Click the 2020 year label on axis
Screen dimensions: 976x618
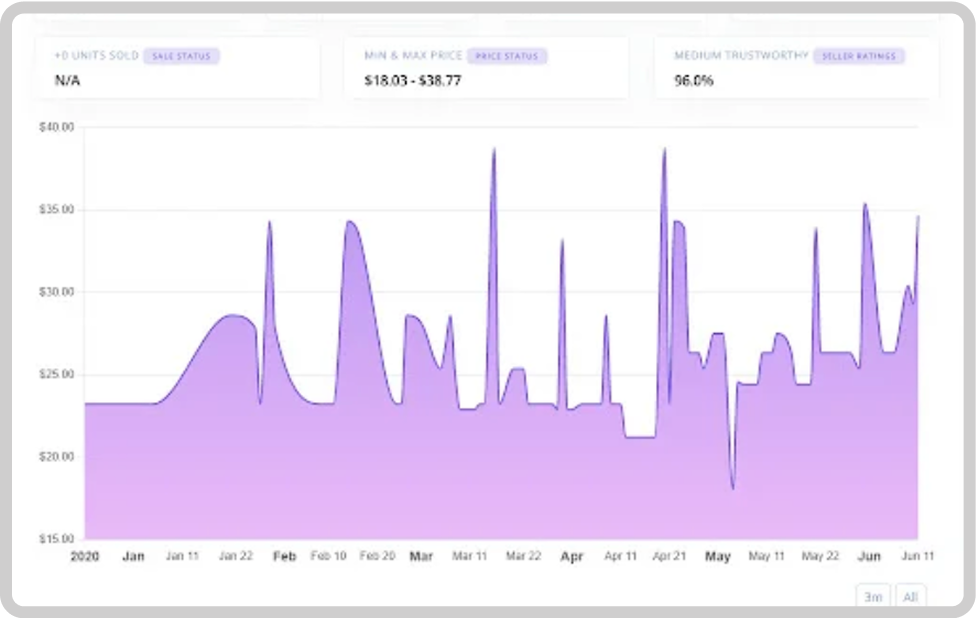[x=85, y=556]
